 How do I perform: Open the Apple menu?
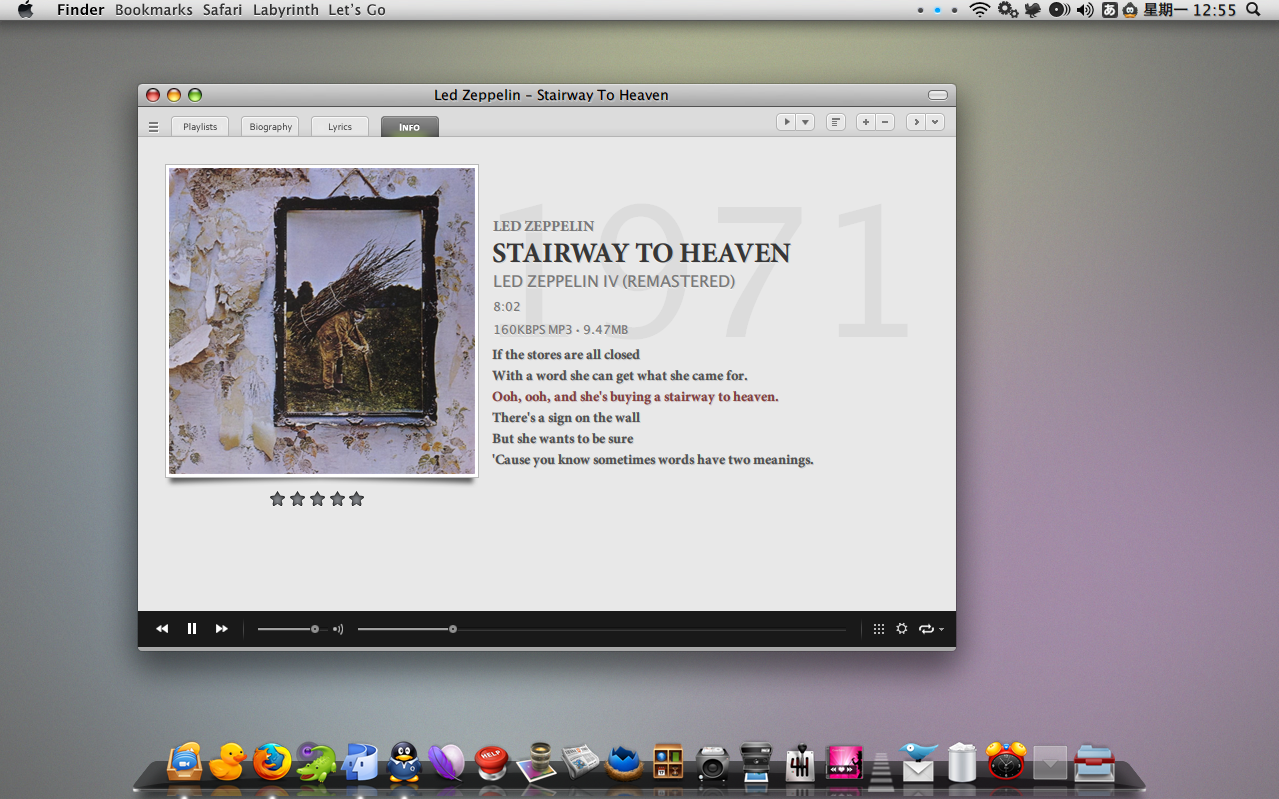(26, 10)
